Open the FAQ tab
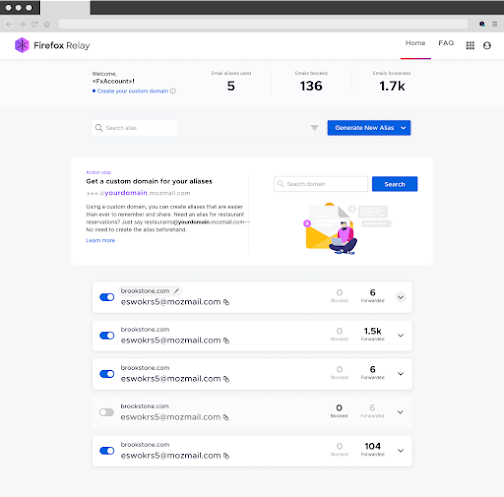504x497 pixels. point(446,43)
